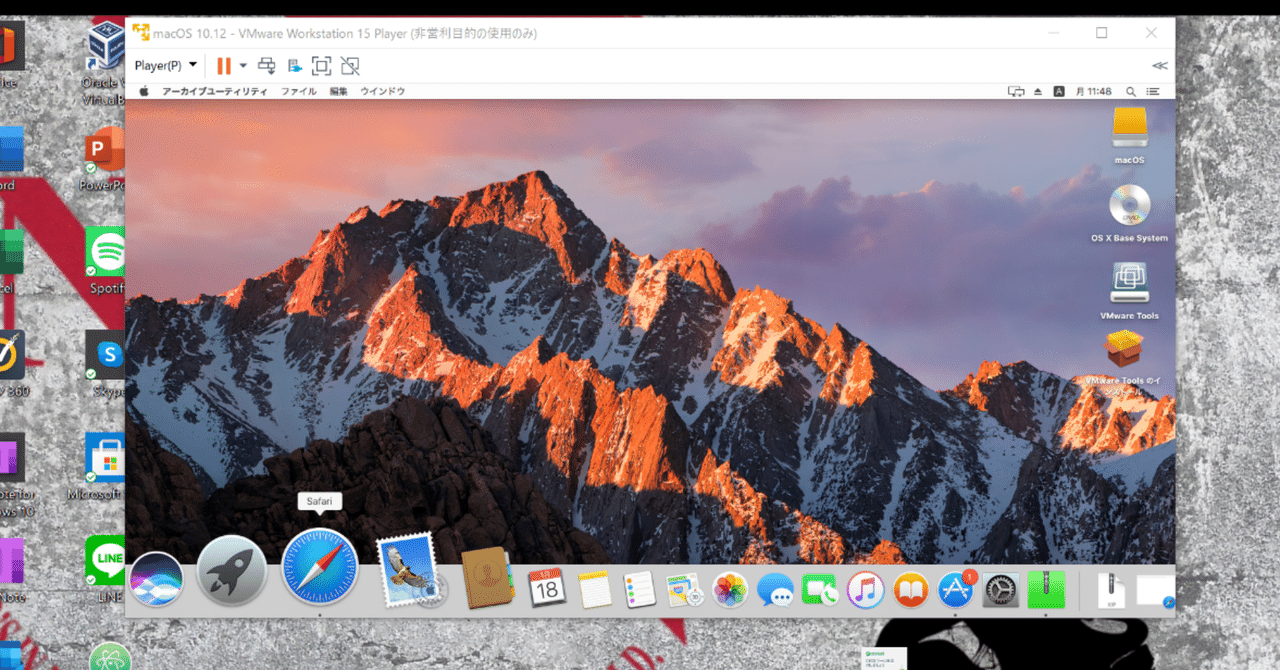Screen dimensions: 1280x670
Task: Expand the Player(P) dropdown menu
Action: tap(166, 66)
